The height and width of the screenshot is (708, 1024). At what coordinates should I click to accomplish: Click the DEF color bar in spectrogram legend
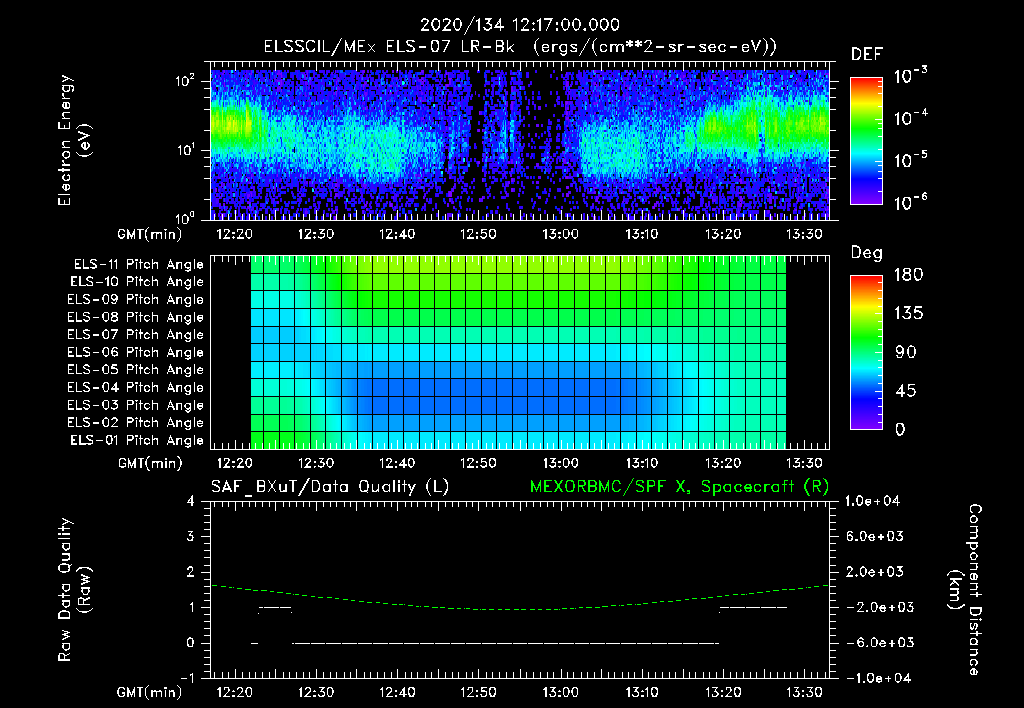pyautogui.click(x=866, y=140)
